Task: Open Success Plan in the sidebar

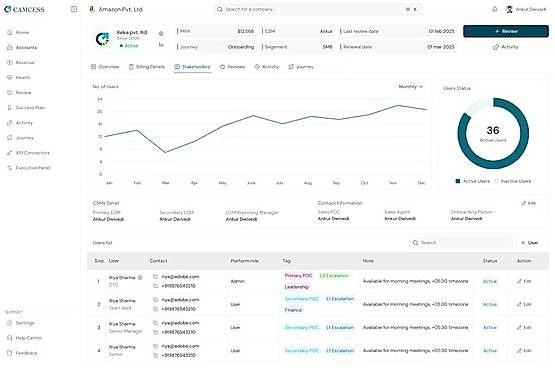Action: coord(26,108)
